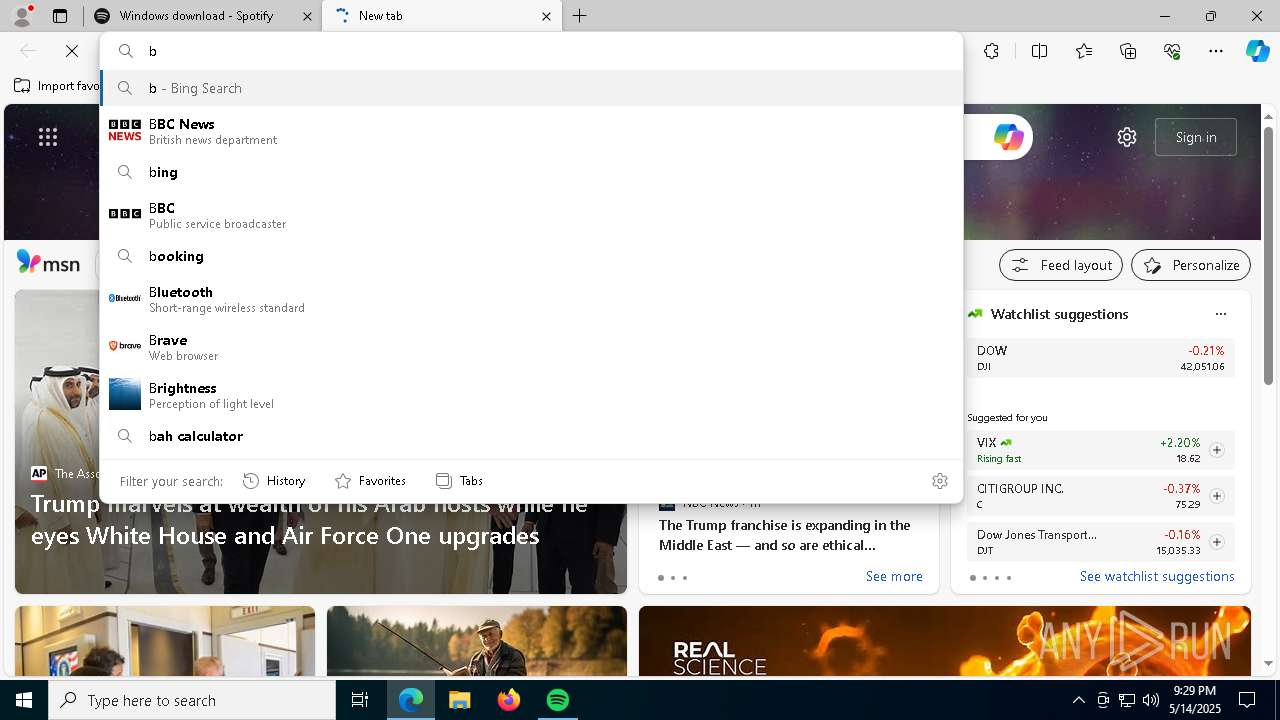Screen dimensions: 1280x720
Task: Choose the 'bah calculator' suggestion
Action: point(531,436)
